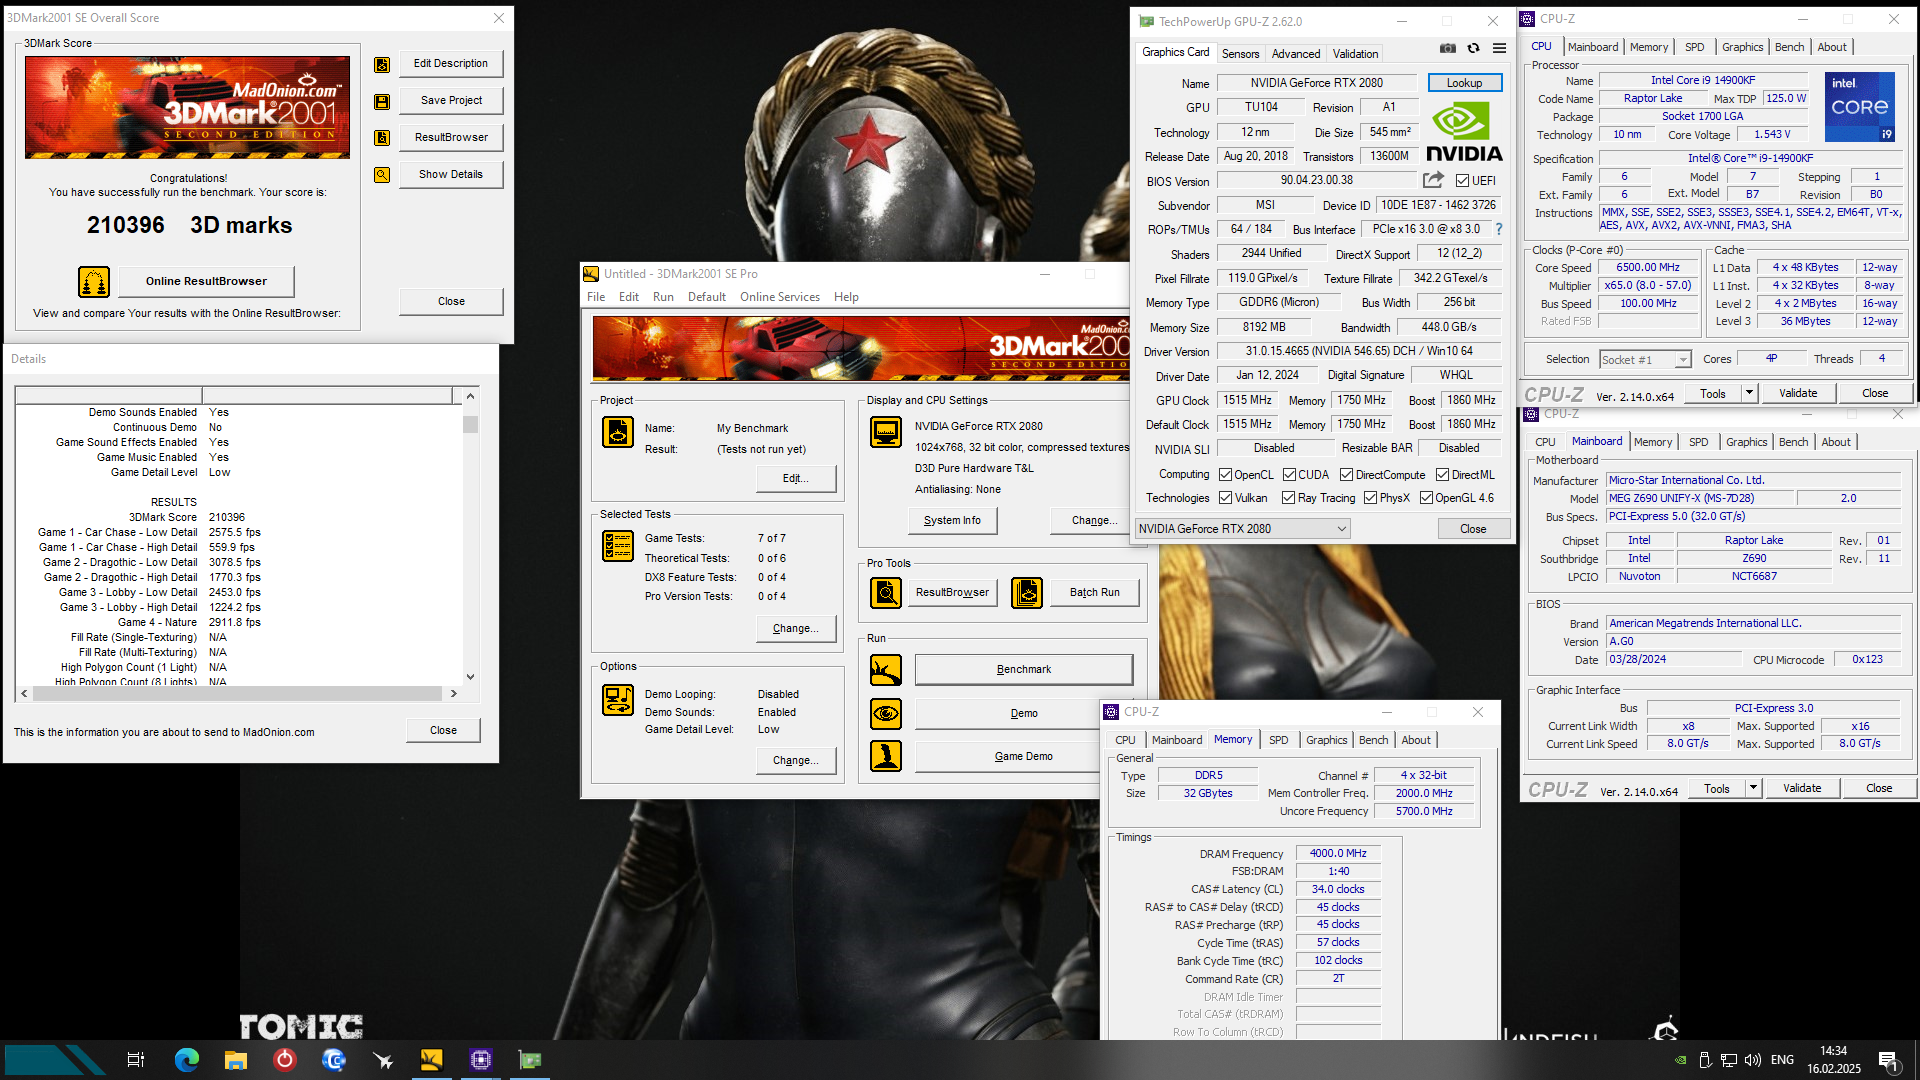Viewport: 1920px width, 1080px height.
Task: Expand the Tools dropdown arrow in CPU-Z CPU window
Action: click(x=1750, y=393)
